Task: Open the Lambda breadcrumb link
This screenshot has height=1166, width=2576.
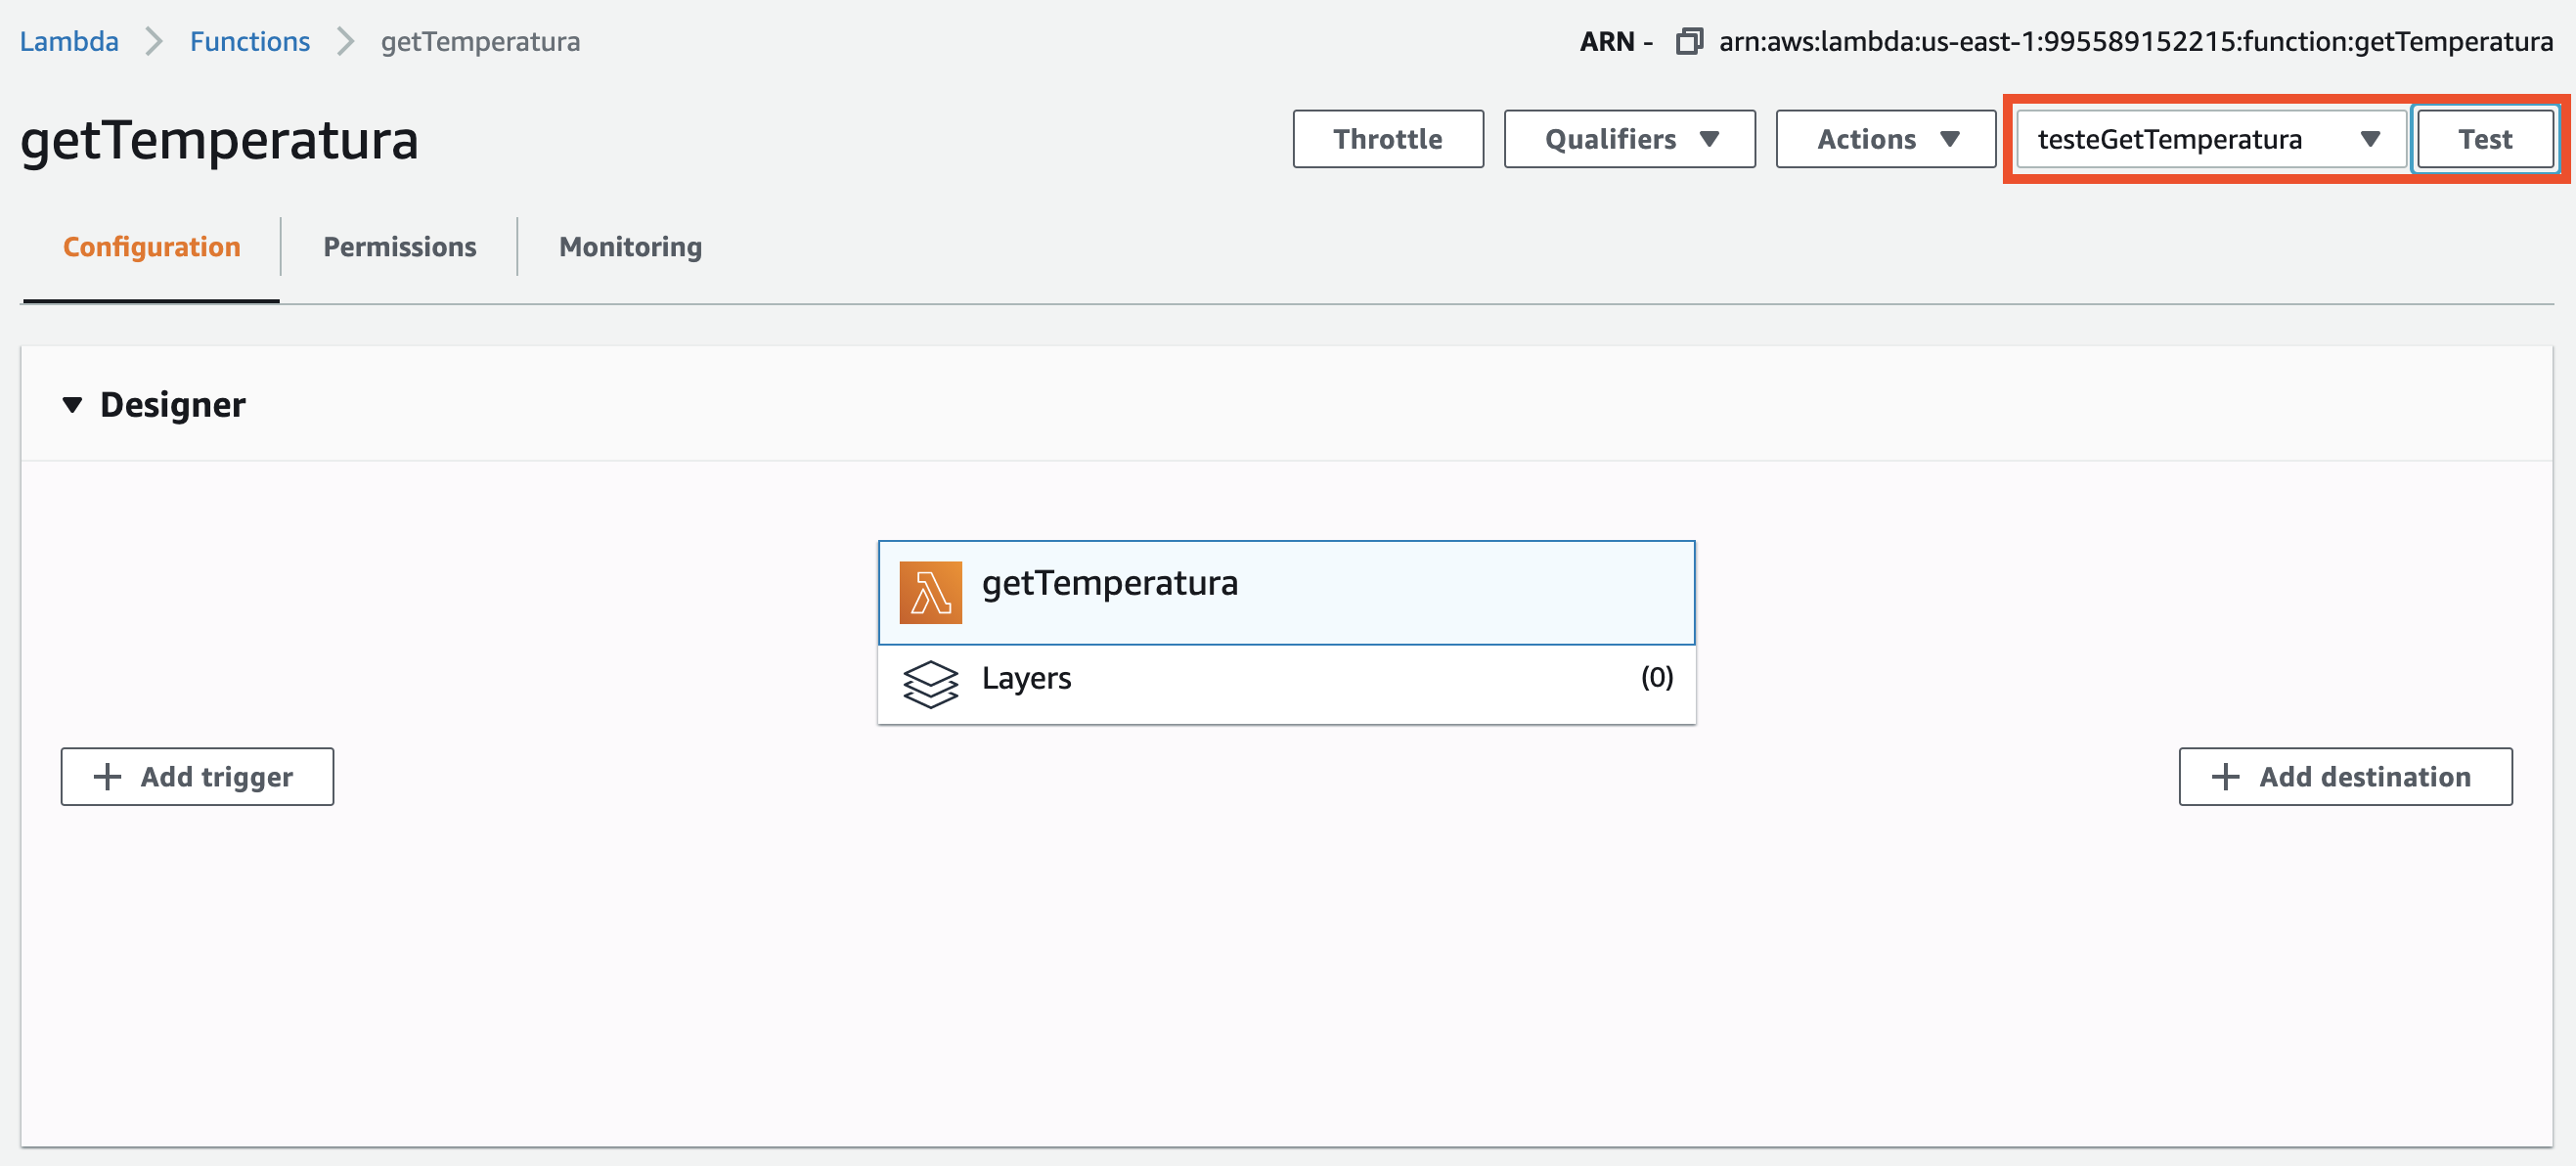Action: [69, 42]
